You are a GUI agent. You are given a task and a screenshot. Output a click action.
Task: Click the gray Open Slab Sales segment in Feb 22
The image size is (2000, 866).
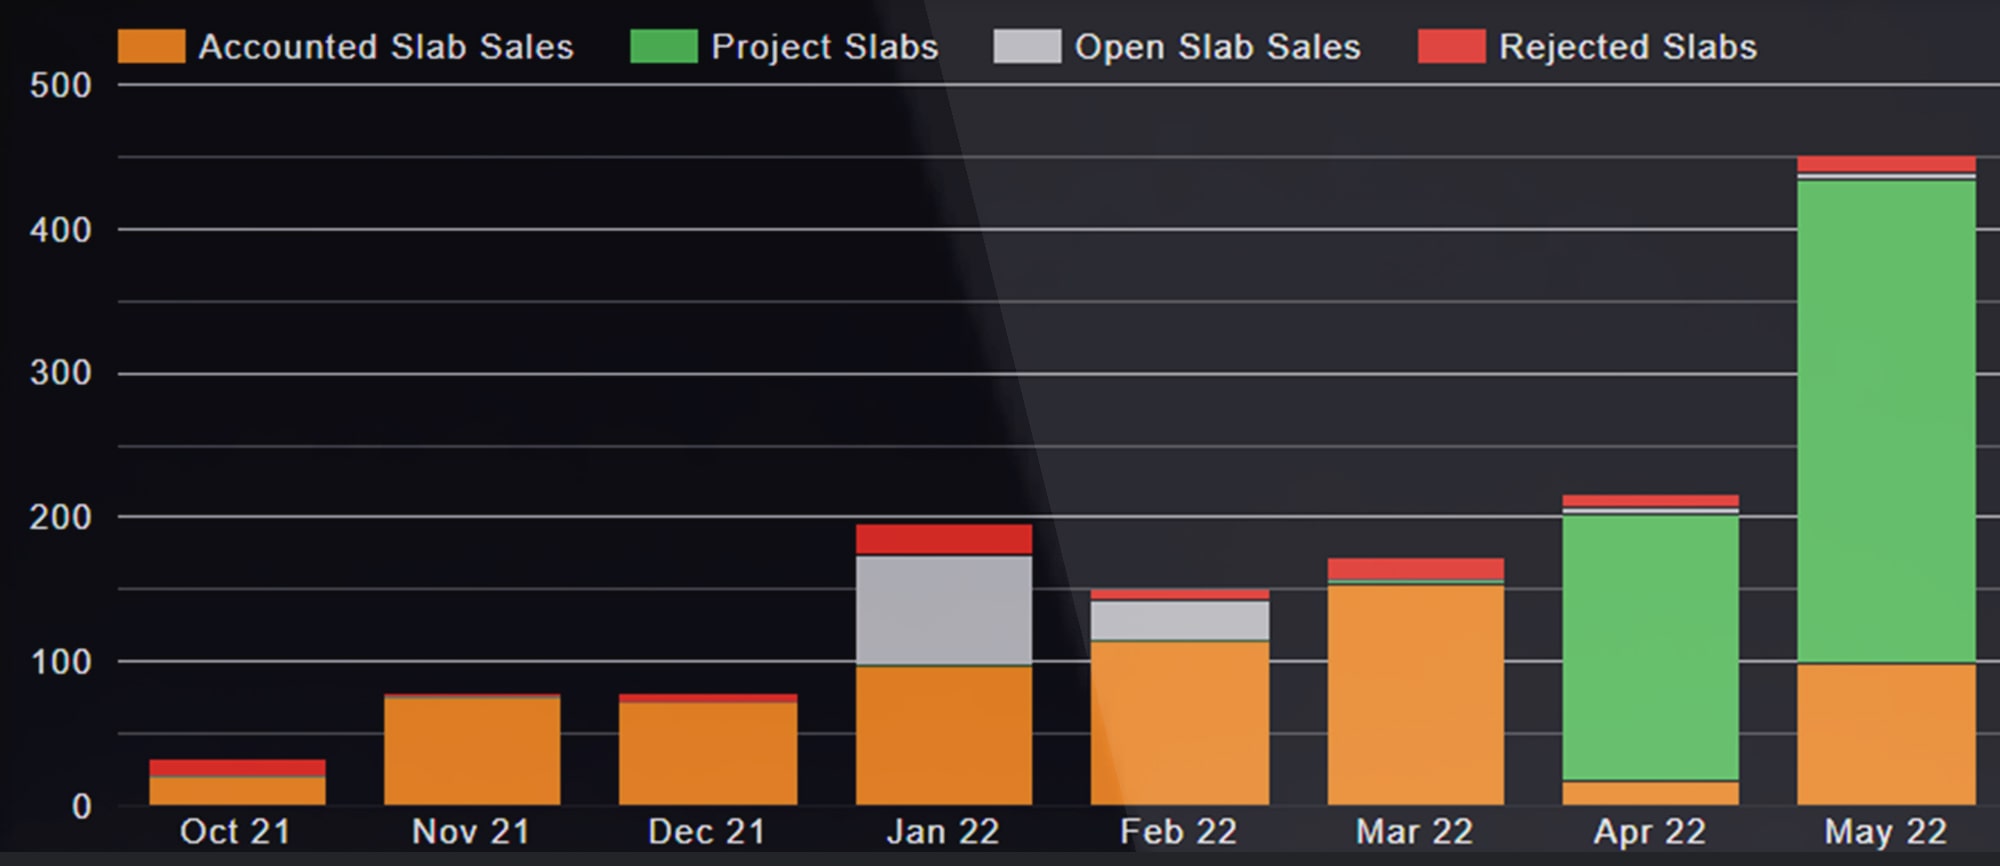1180,621
